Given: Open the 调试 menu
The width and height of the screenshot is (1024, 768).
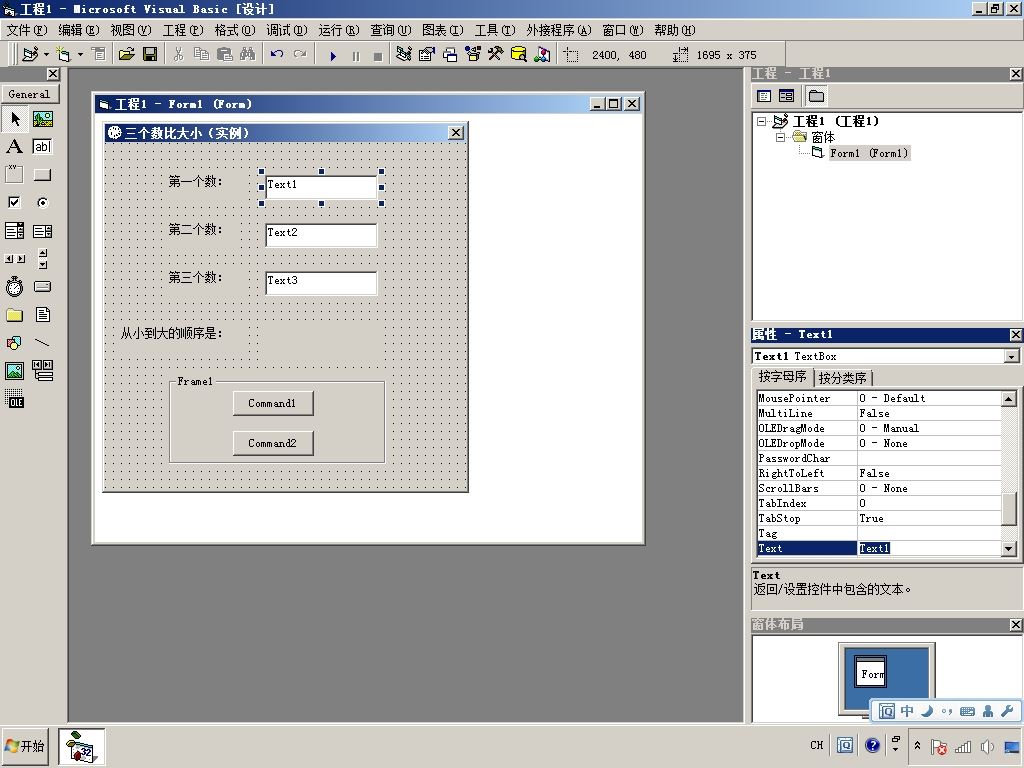Looking at the screenshot, I should (x=287, y=30).
